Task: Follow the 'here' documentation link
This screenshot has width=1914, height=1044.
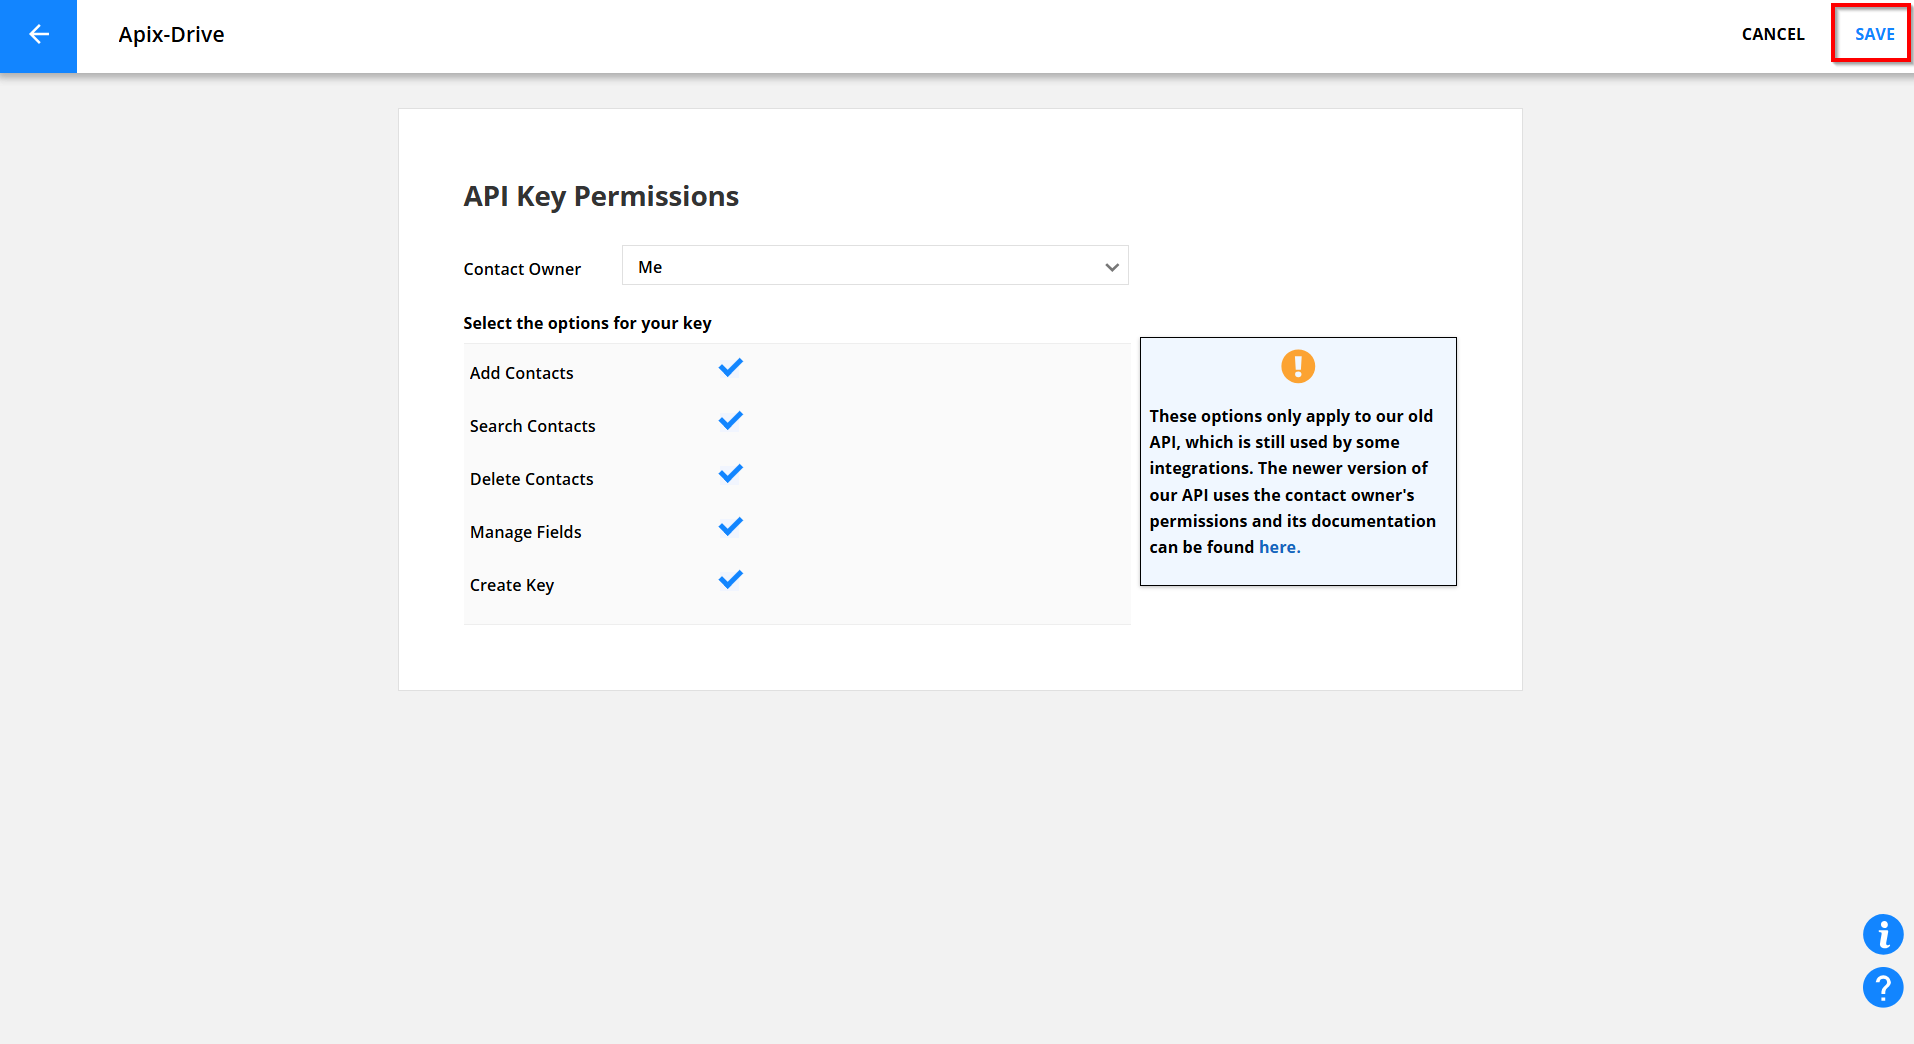Action: (x=1279, y=547)
